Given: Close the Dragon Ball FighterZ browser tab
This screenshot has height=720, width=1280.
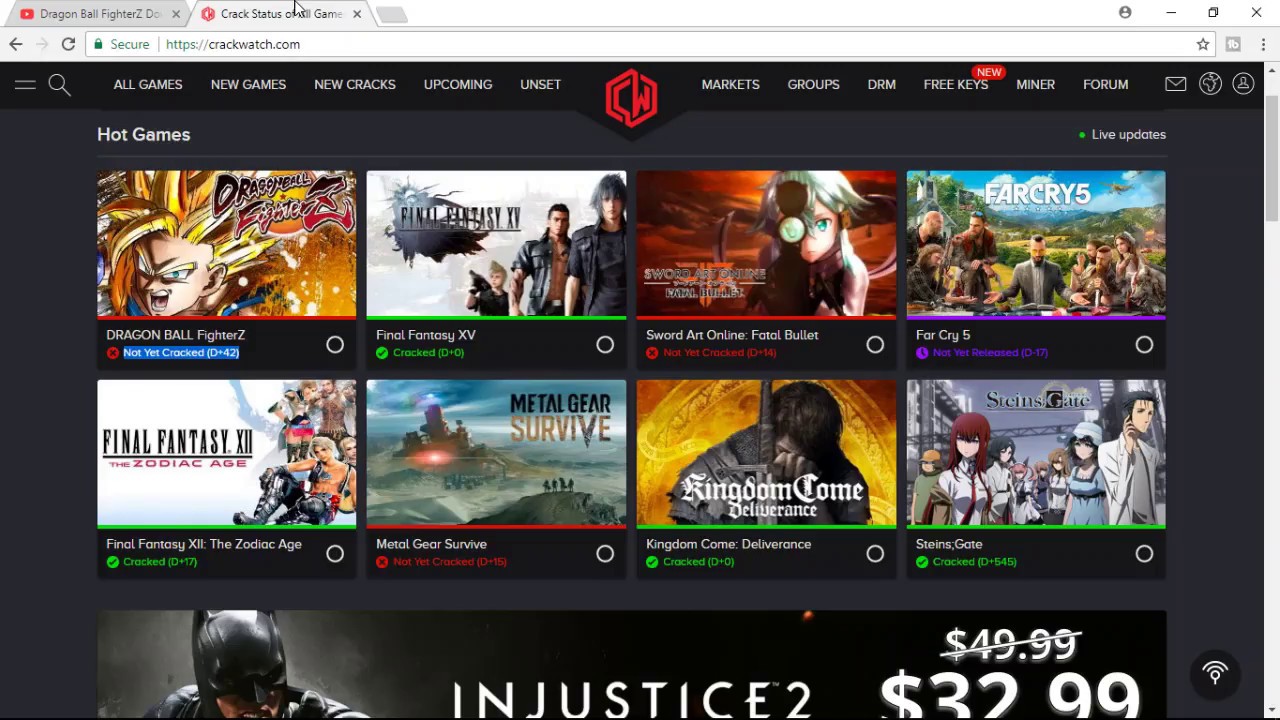Looking at the screenshot, I should pos(176,14).
